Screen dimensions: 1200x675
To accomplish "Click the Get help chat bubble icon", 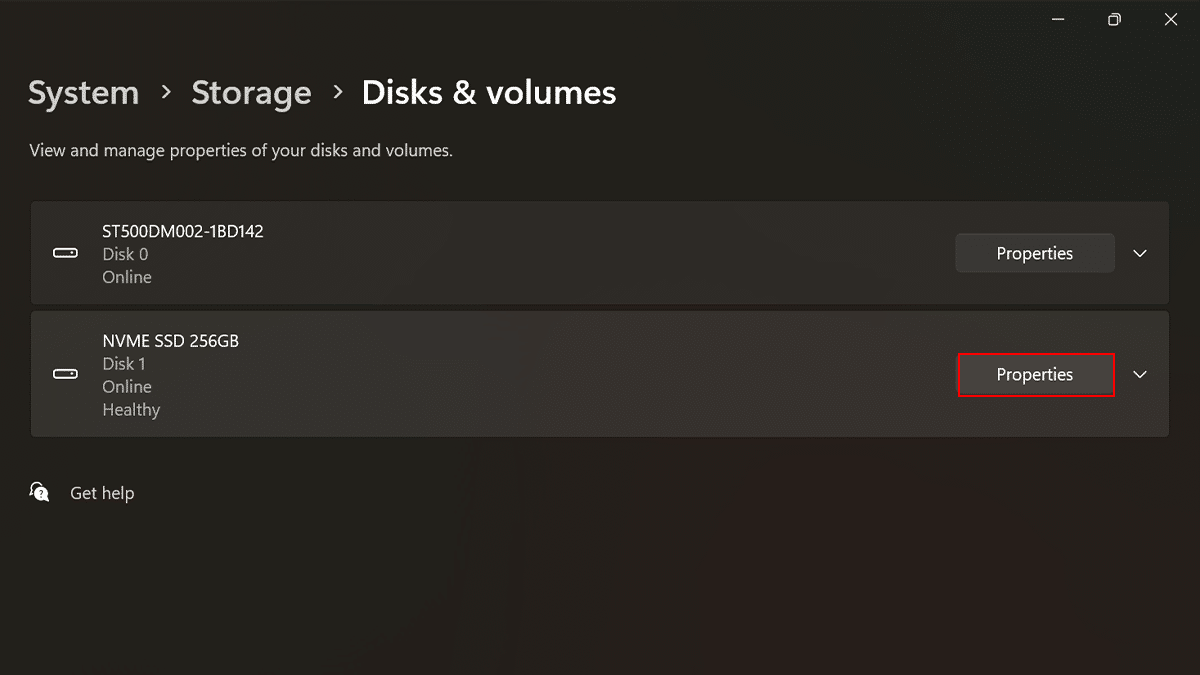I will click(x=40, y=492).
